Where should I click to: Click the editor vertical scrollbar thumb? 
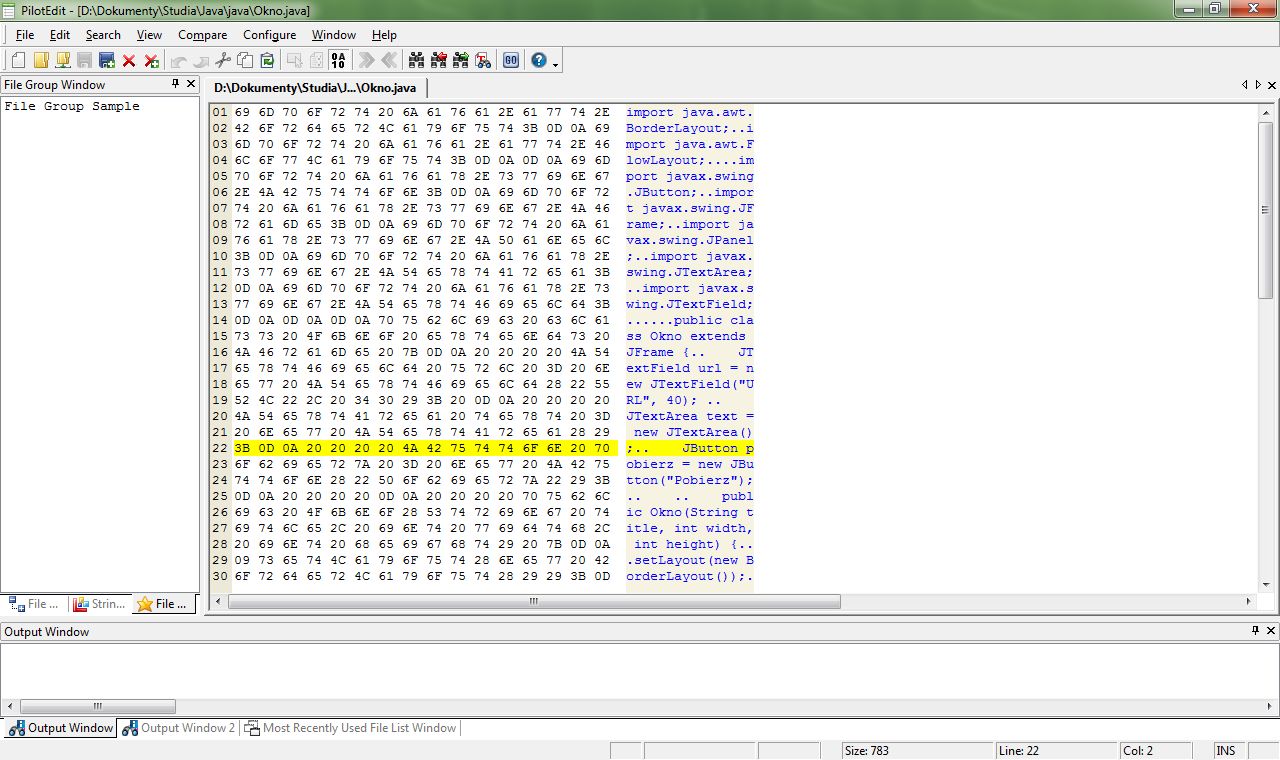tap(1265, 209)
